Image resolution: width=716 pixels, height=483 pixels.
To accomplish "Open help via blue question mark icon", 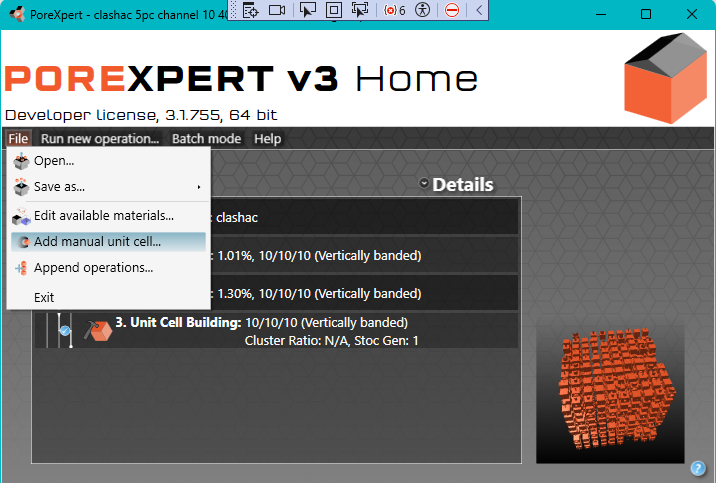I will (x=698, y=467).
